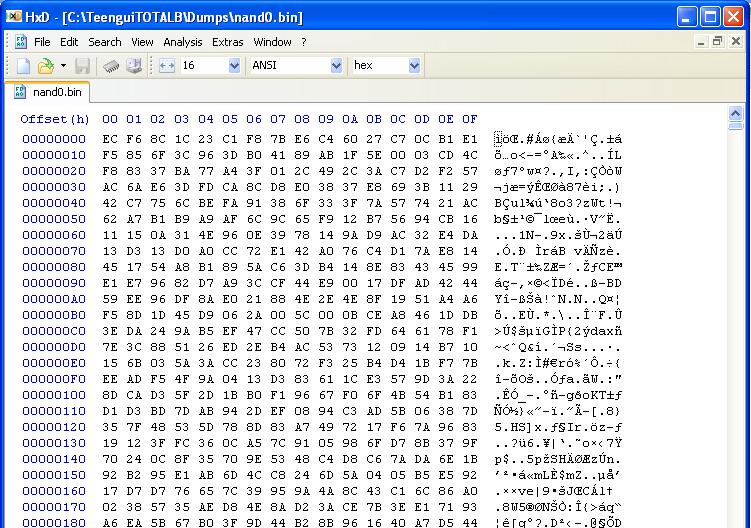Open the Window menu

(272, 42)
